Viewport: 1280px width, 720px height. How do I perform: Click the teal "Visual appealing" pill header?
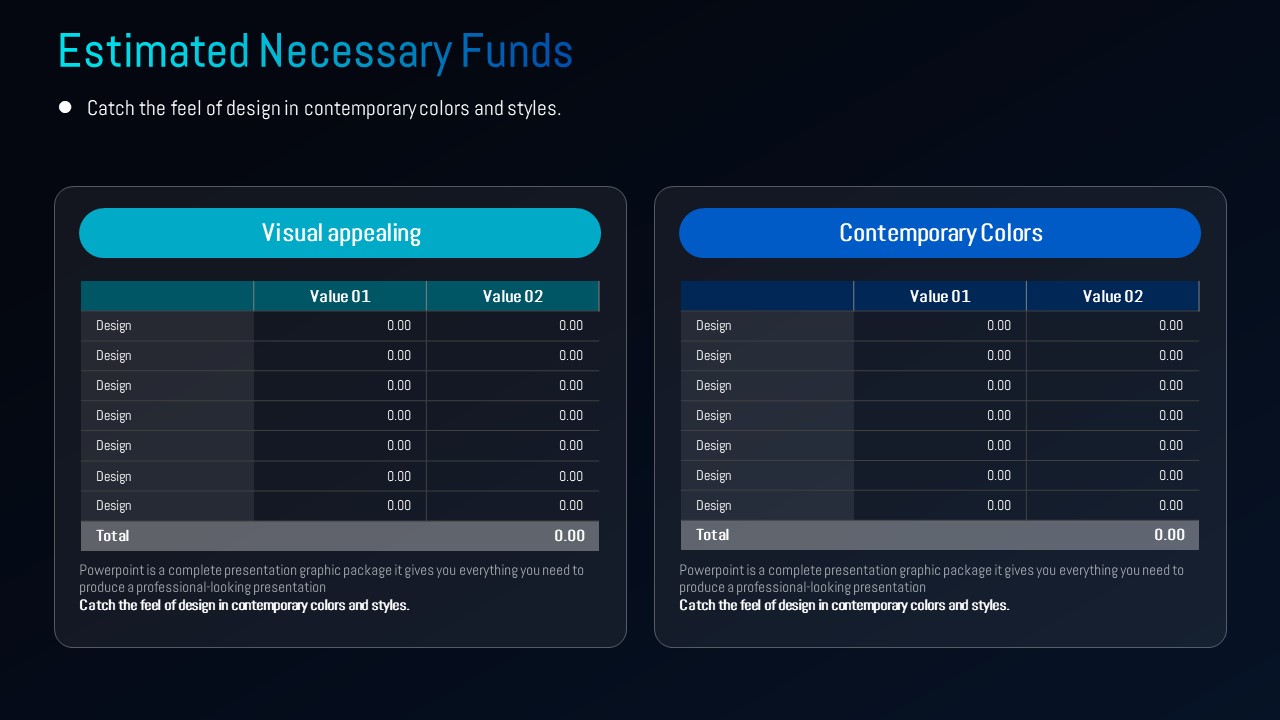coord(340,233)
